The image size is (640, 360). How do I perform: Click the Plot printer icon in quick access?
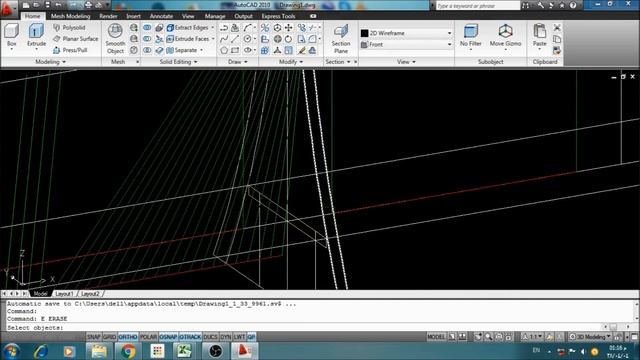(88, 5)
